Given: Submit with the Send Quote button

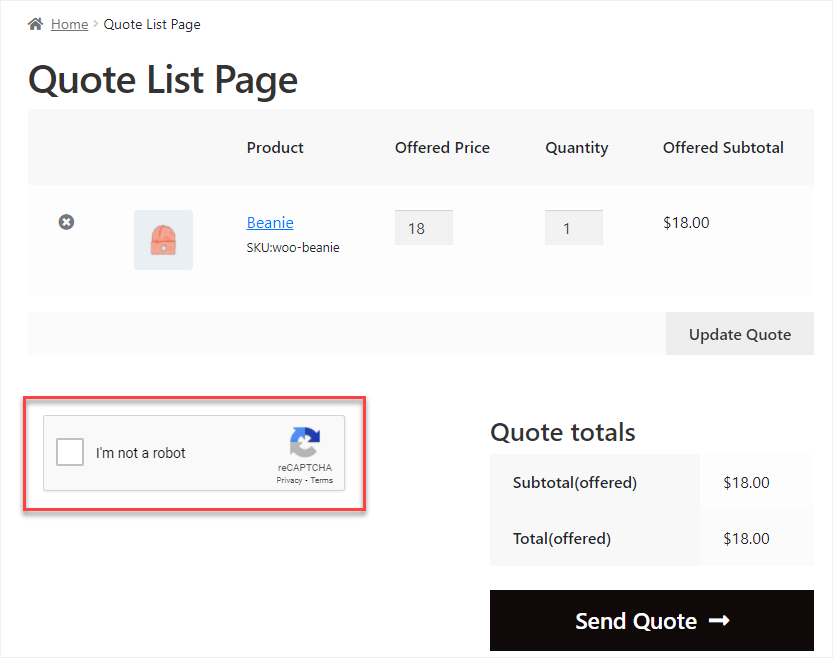Looking at the screenshot, I should (652, 620).
